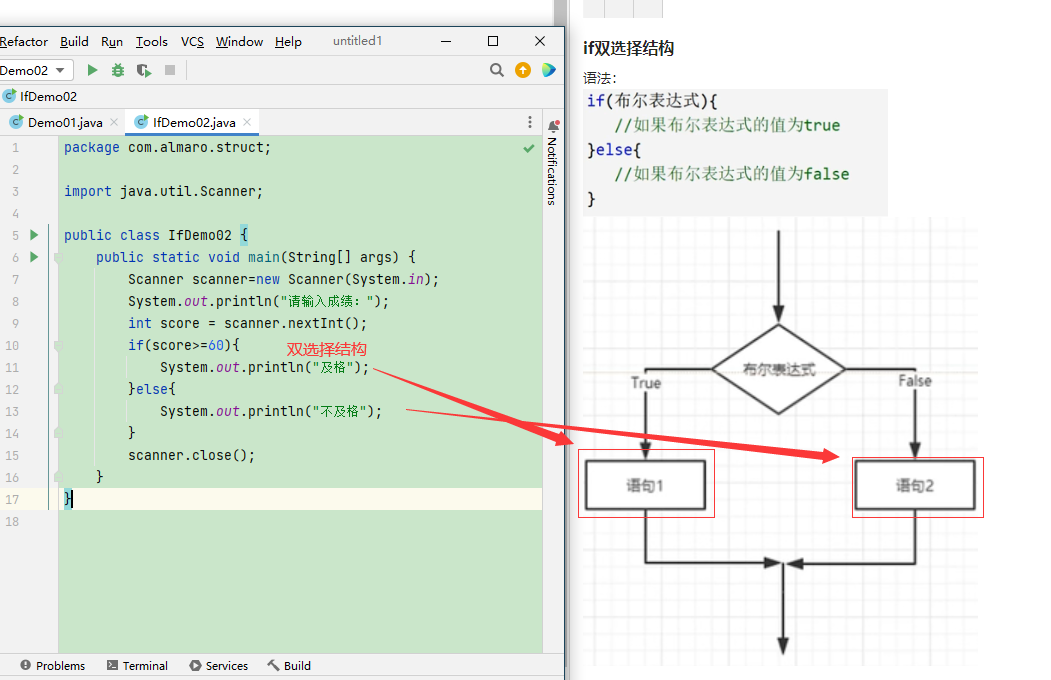Viewport: 1051px width, 680px height.
Task: Collapse the if block fold marker
Action: click(x=58, y=346)
